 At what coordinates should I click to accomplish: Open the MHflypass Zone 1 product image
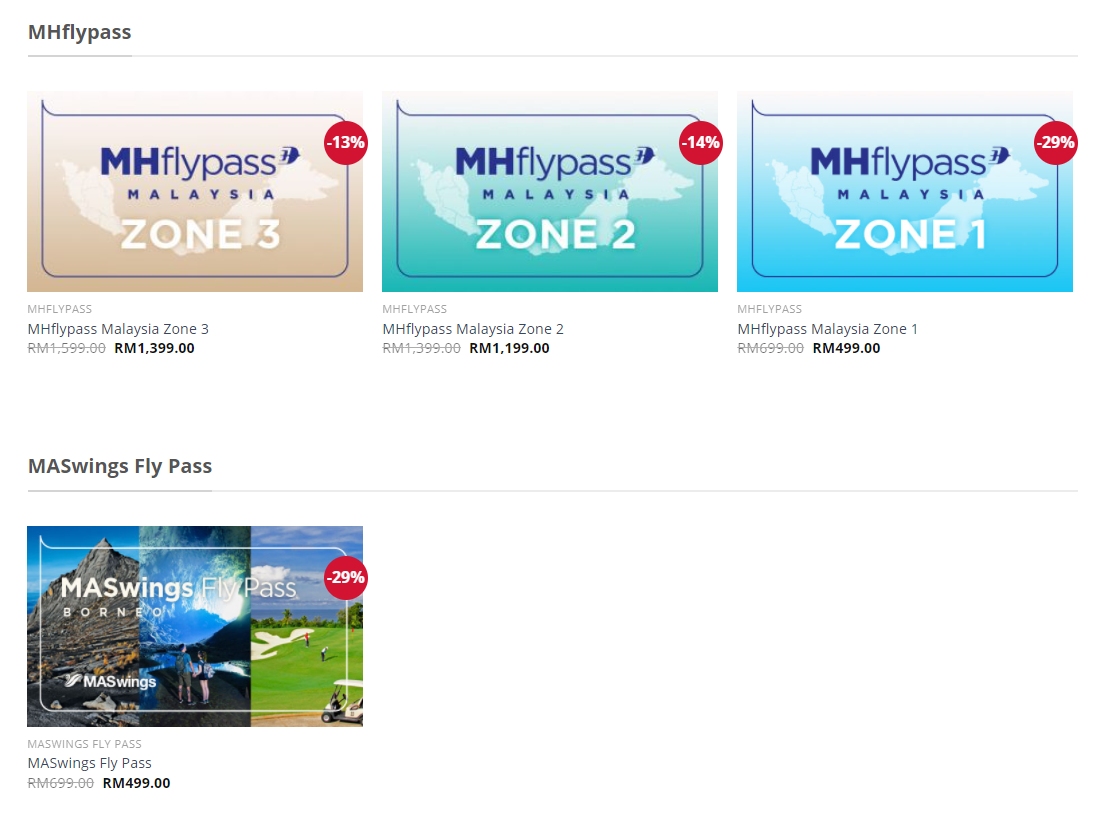904,192
